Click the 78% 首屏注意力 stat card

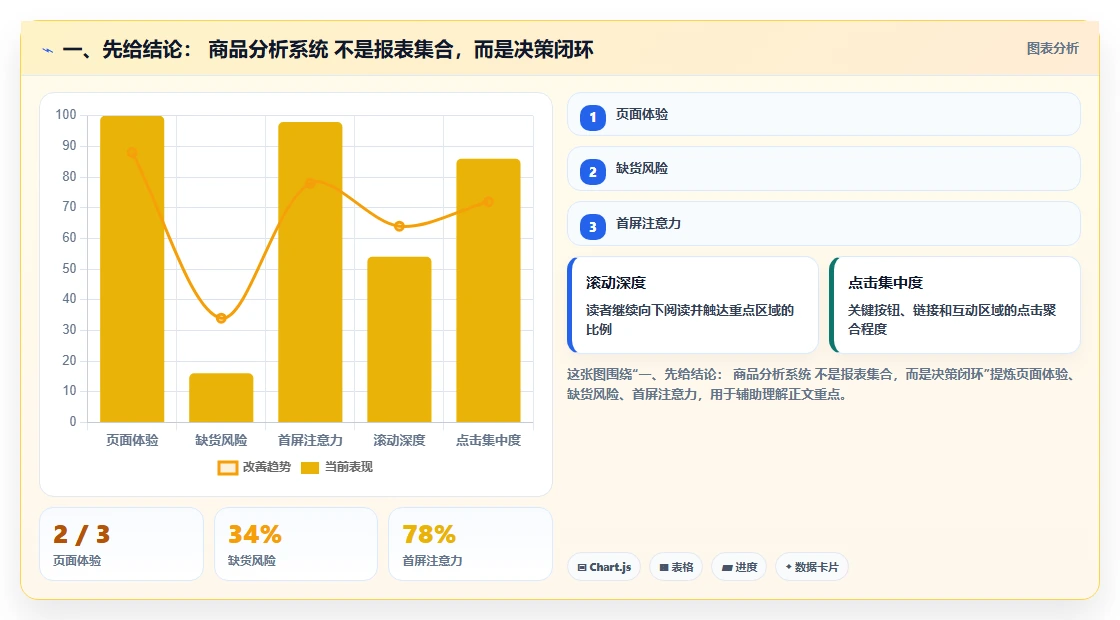pyautogui.click(x=471, y=544)
